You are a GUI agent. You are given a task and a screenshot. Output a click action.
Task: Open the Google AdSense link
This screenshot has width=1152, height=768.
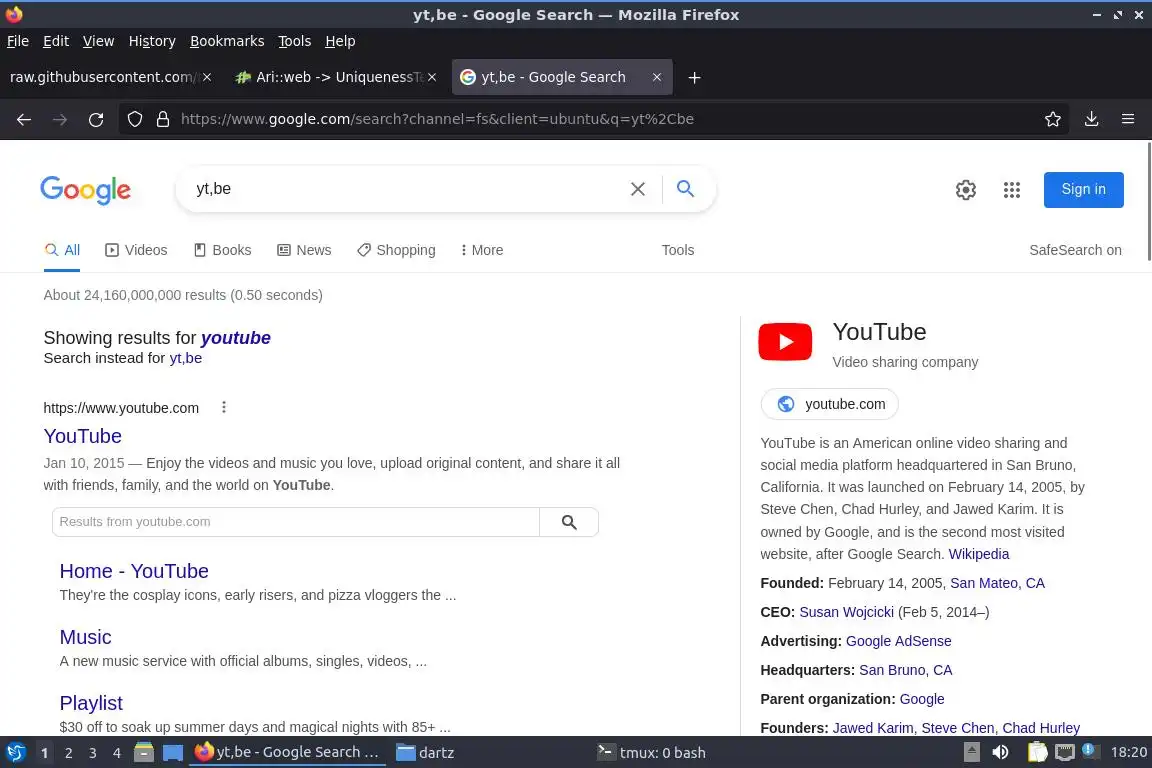click(899, 641)
